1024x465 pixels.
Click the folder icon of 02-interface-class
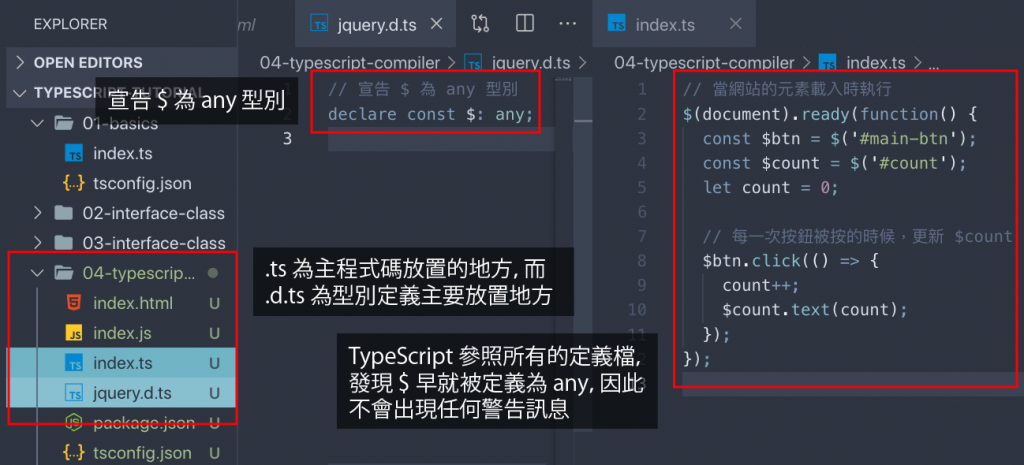point(63,213)
